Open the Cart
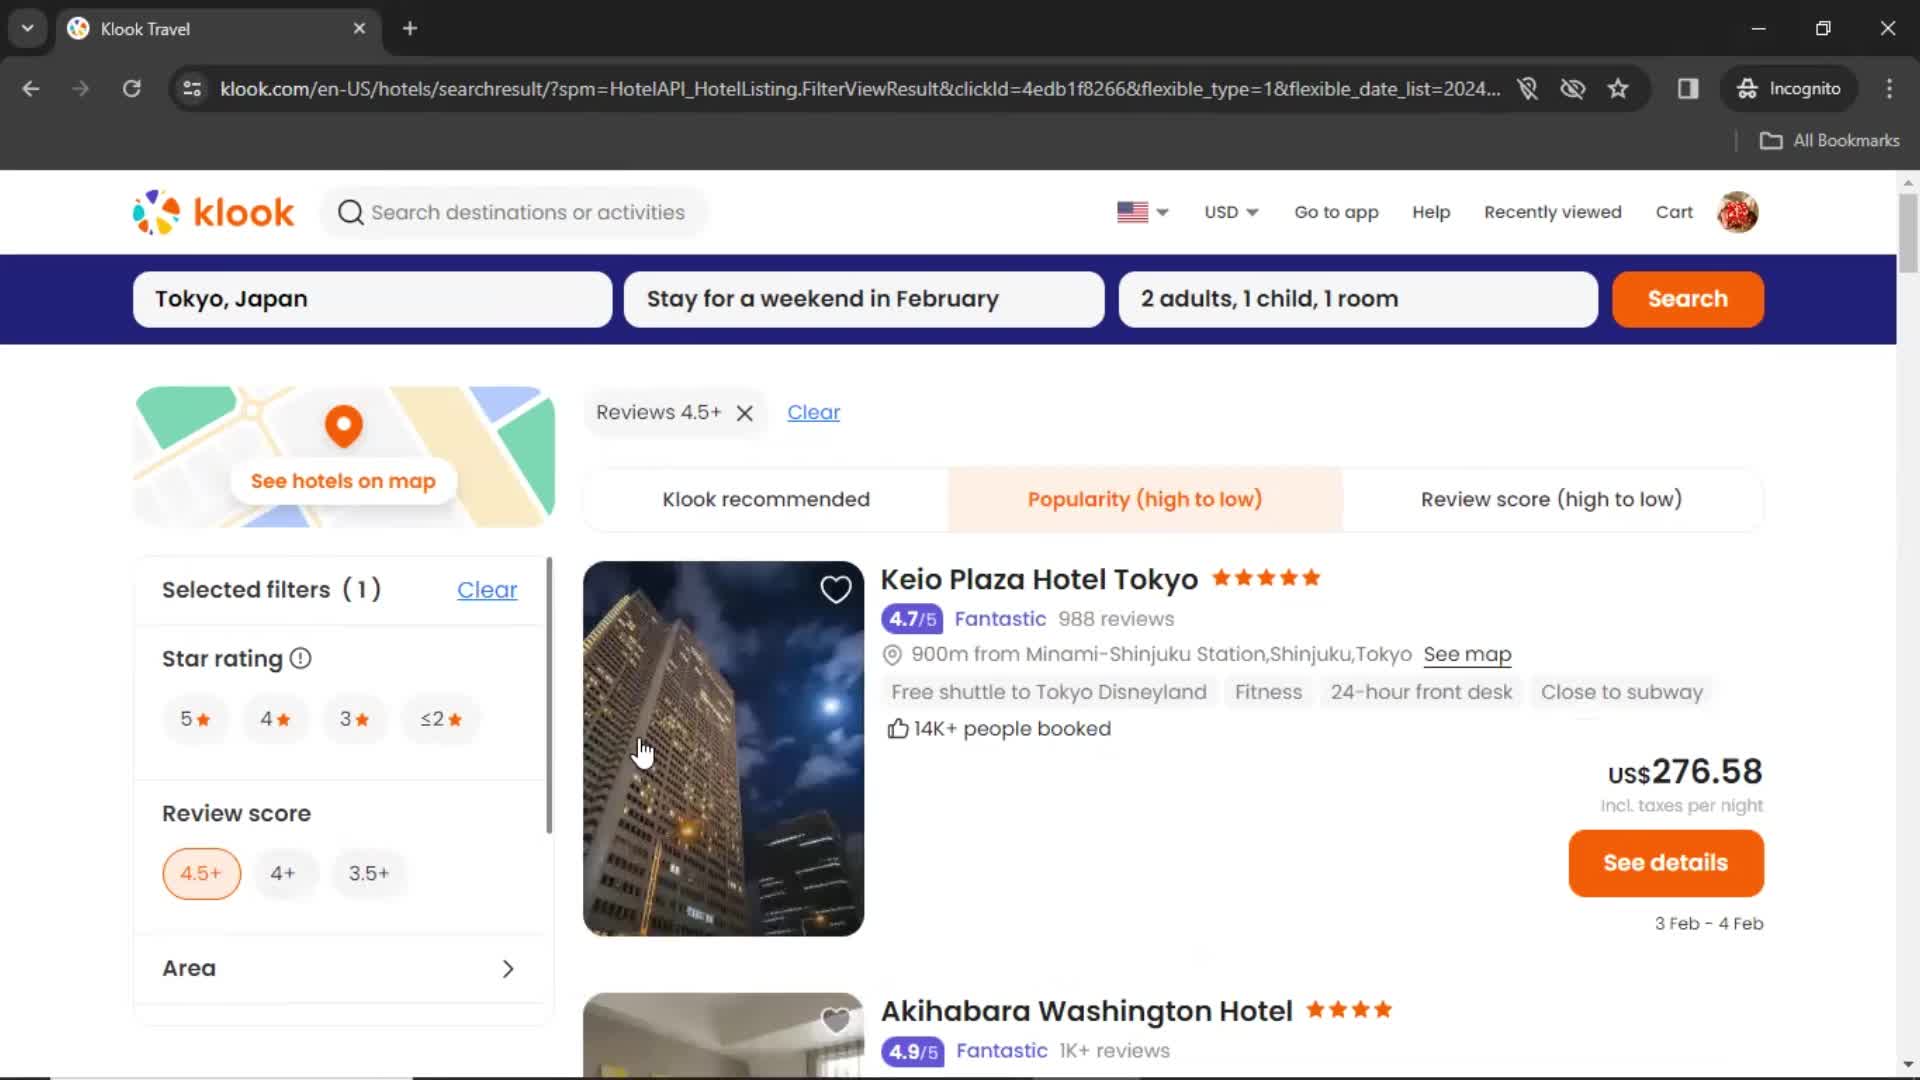The height and width of the screenshot is (1080, 1920). [x=1674, y=212]
